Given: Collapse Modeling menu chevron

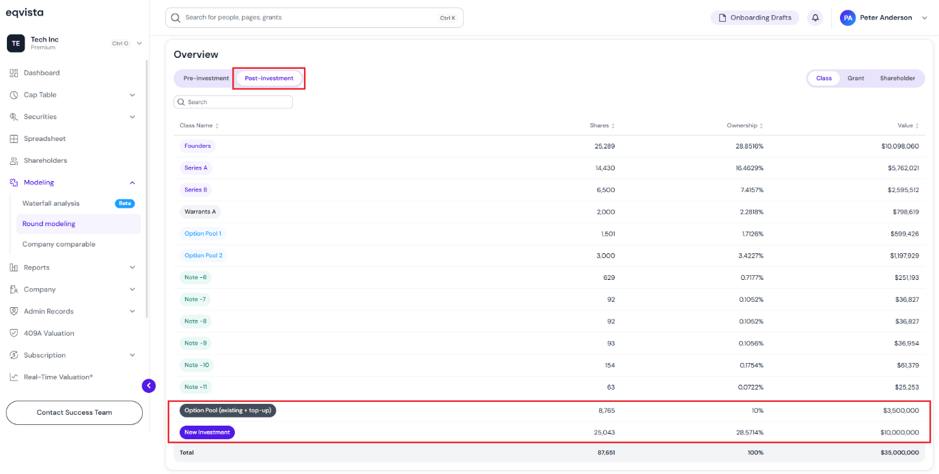Looking at the screenshot, I should coord(132,183).
